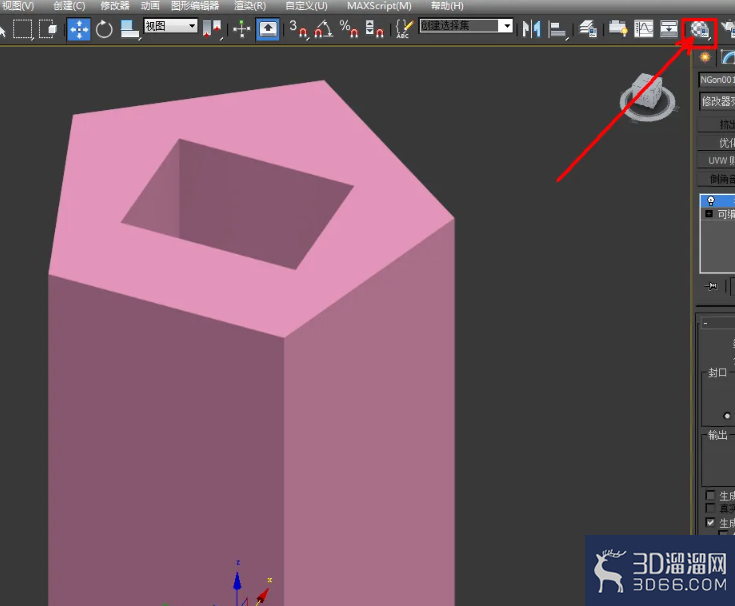
Task: Toggle the Percent Snap magnet
Action: (348, 29)
